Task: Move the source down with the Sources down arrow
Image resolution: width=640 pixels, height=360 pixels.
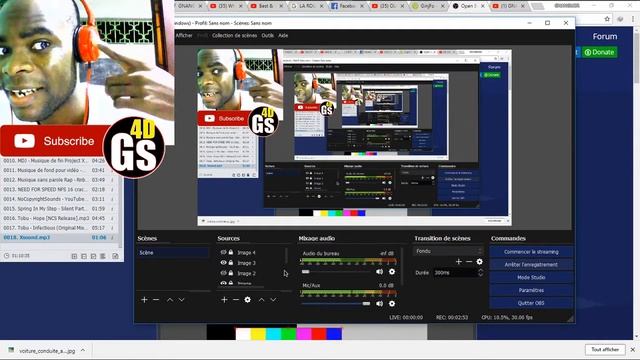Action: pyautogui.click(x=273, y=300)
